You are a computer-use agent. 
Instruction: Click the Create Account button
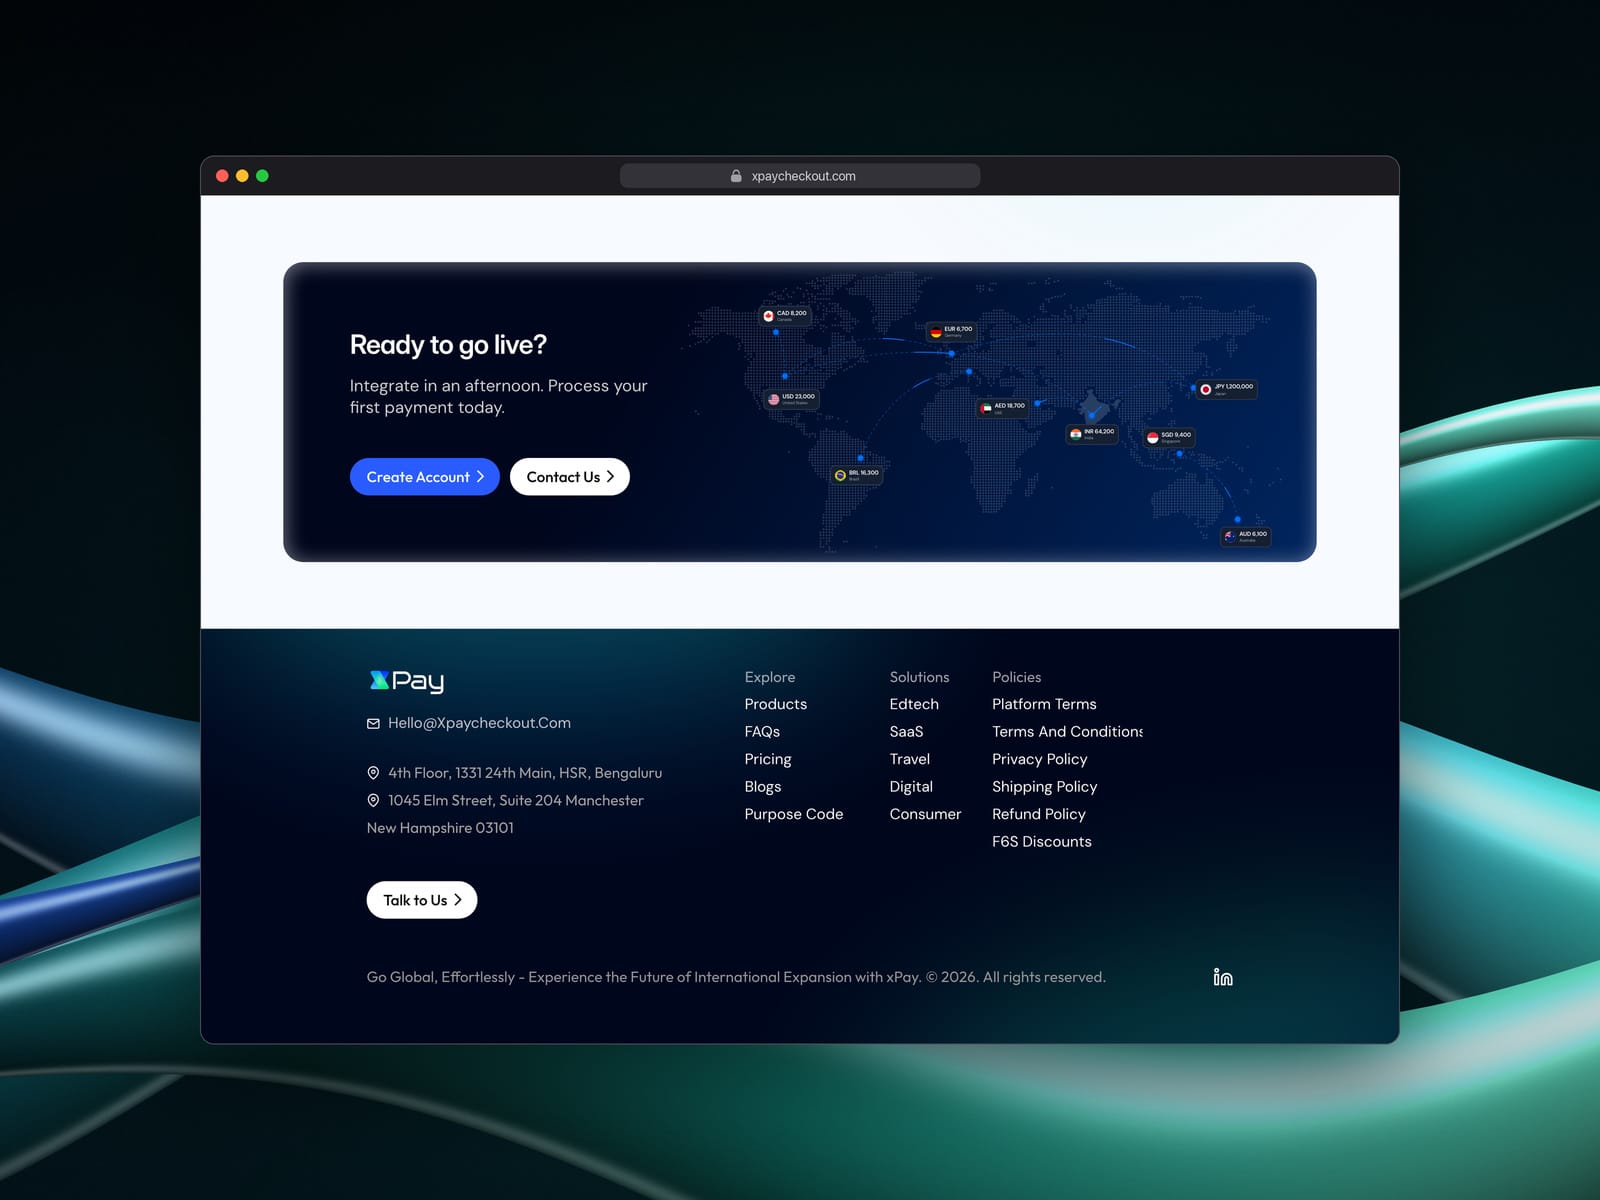pyautogui.click(x=424, y=477)
